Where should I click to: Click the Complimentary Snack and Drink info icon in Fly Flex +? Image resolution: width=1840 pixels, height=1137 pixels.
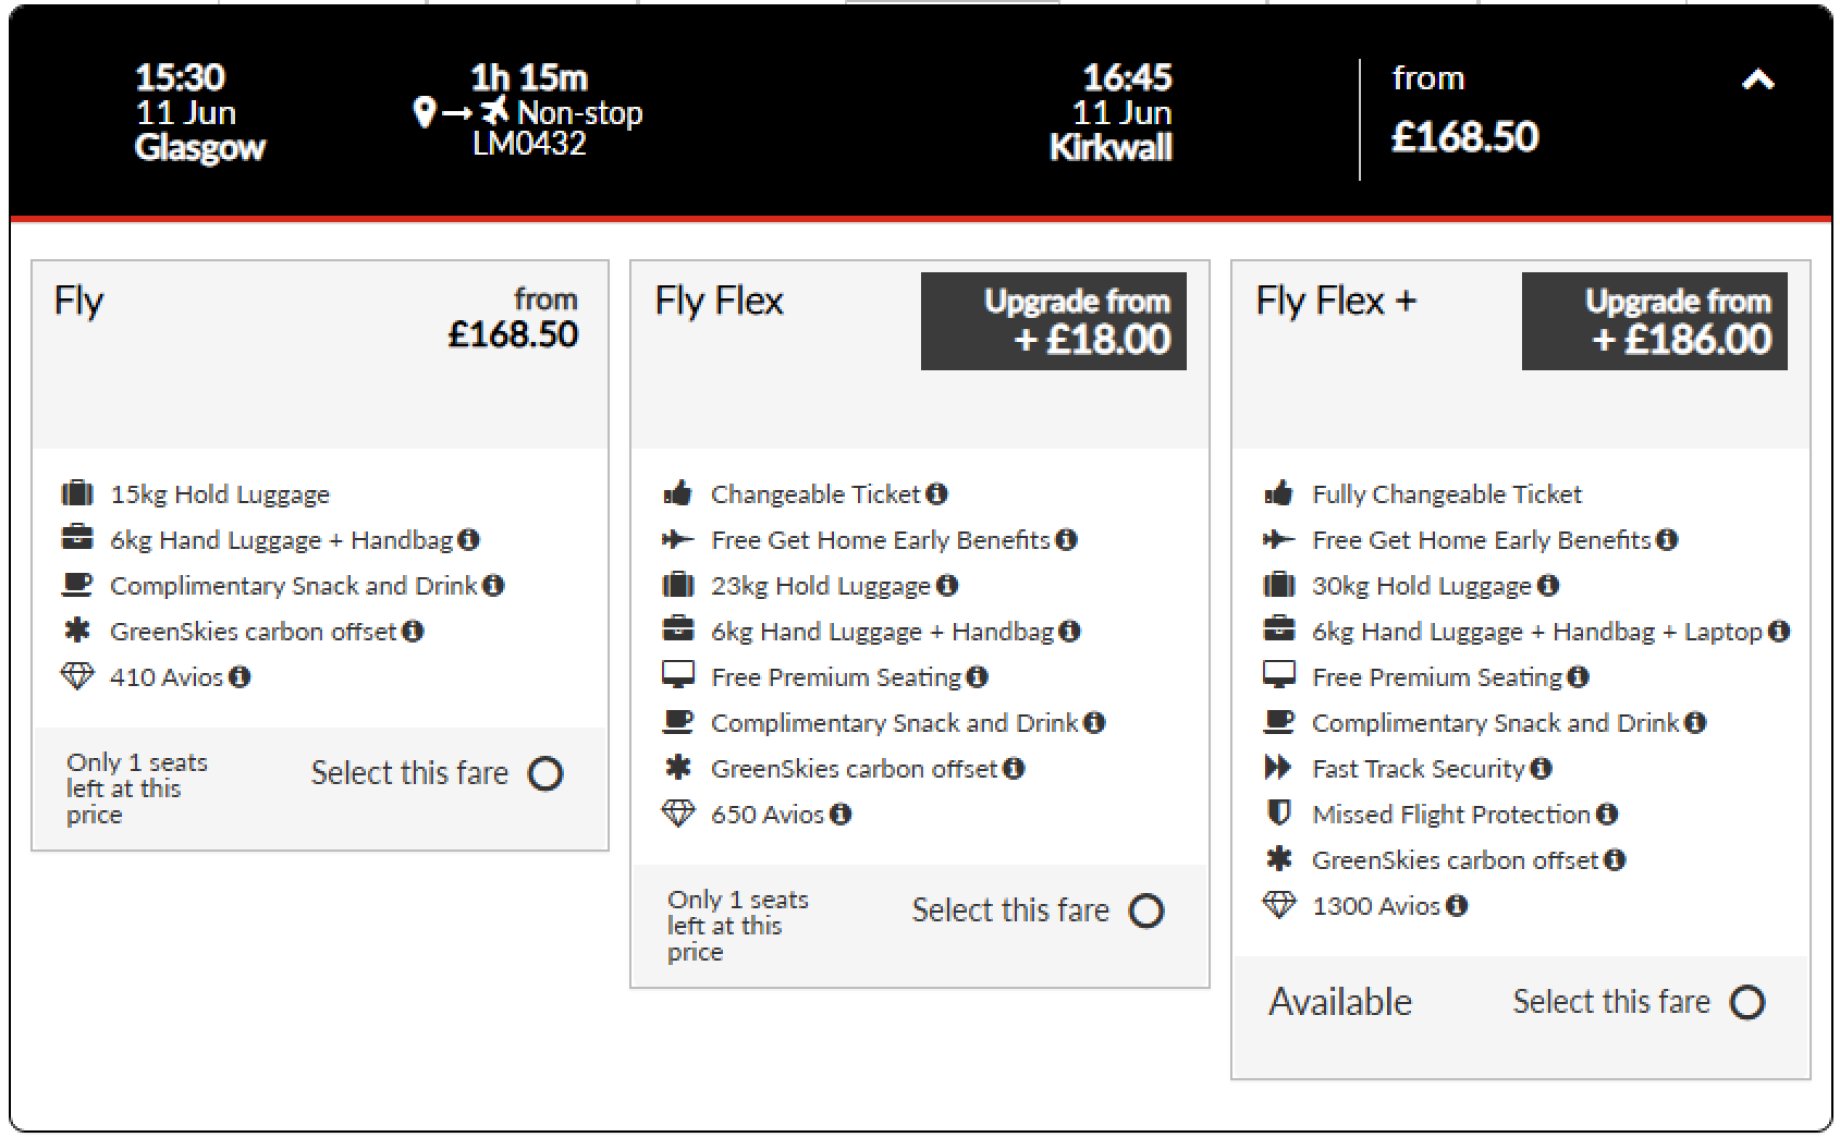[x=1696, y=722]
